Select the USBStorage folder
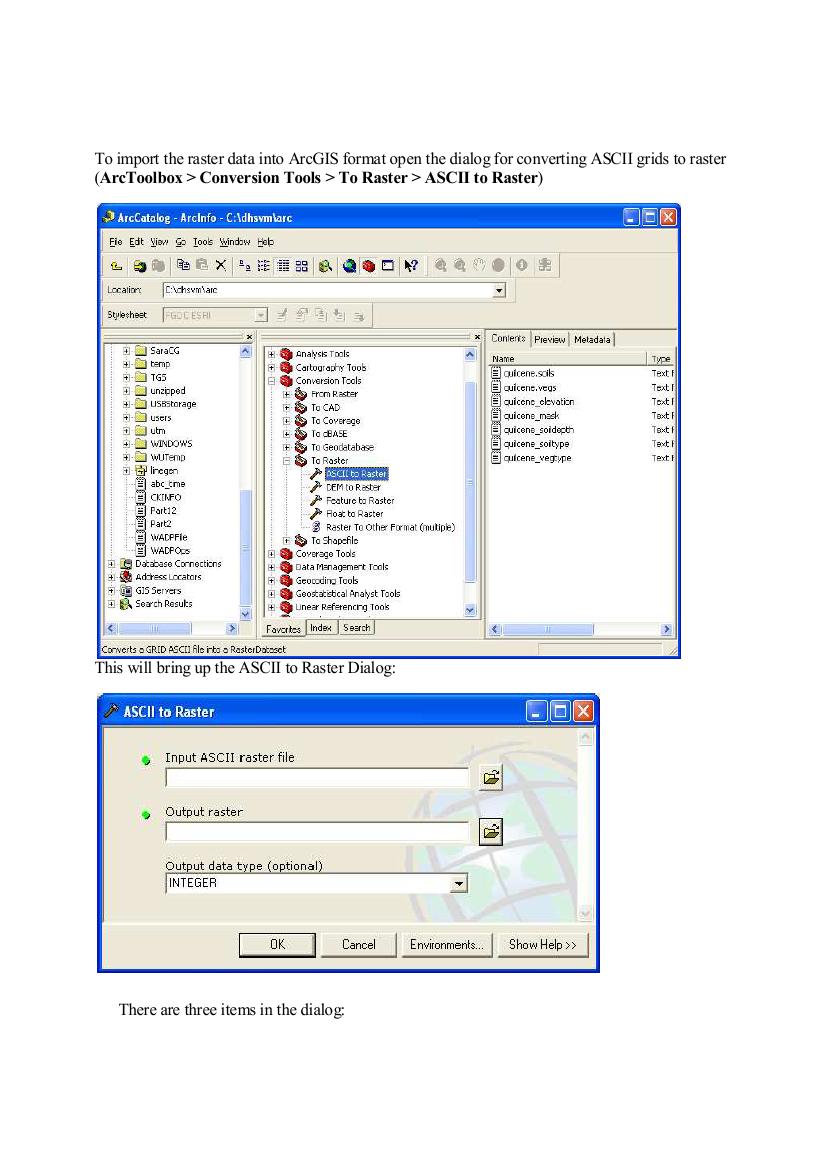 pos(173,404)
